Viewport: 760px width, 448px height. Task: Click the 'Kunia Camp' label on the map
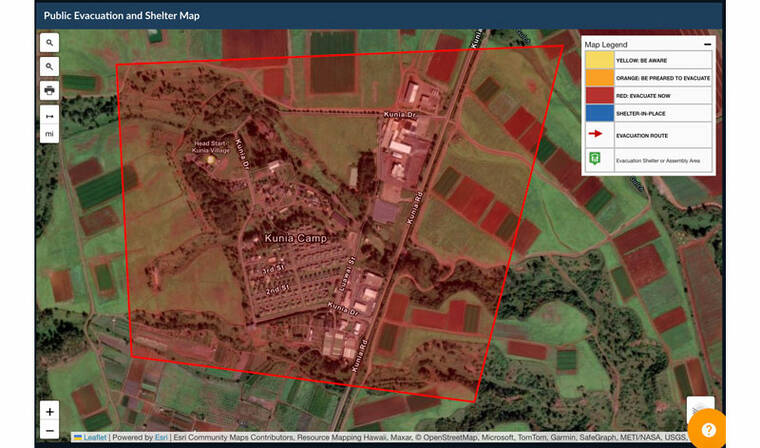point(296,238)
